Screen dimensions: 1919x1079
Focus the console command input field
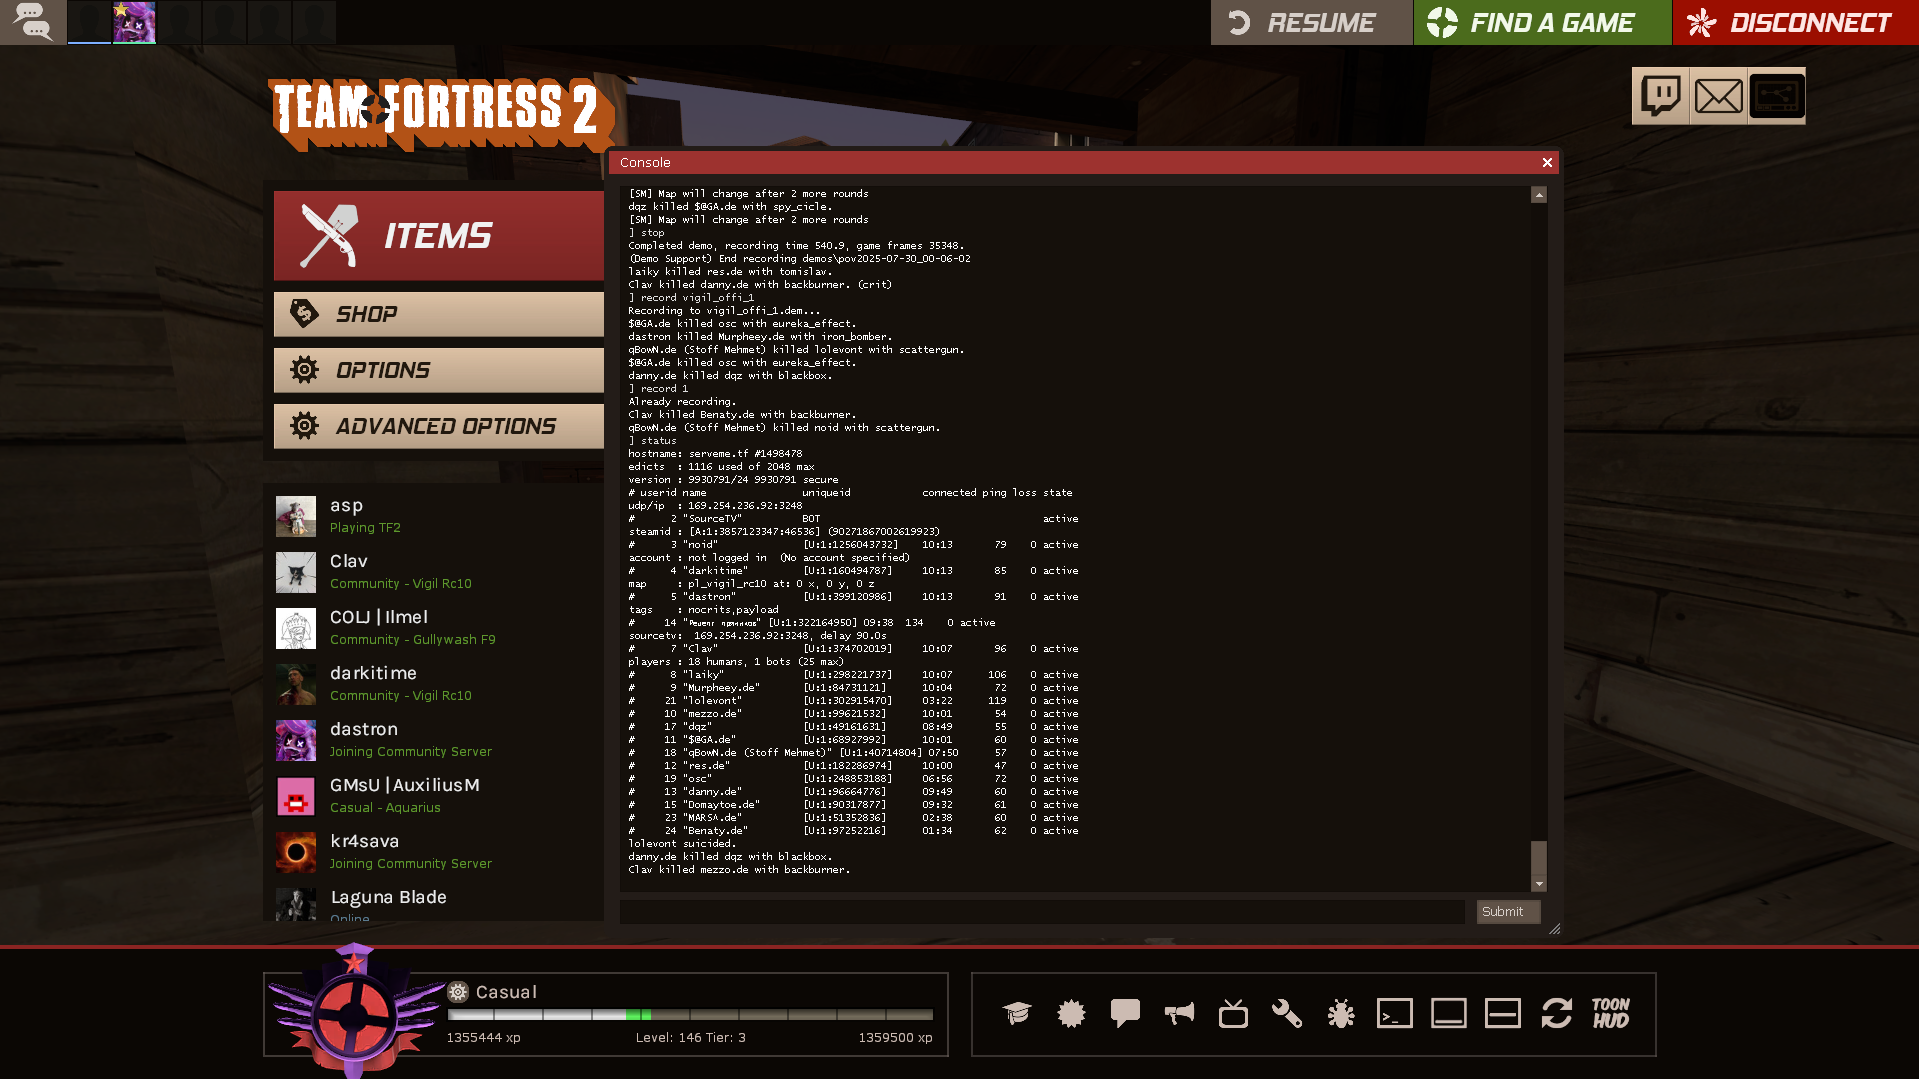coord(1042,912)
